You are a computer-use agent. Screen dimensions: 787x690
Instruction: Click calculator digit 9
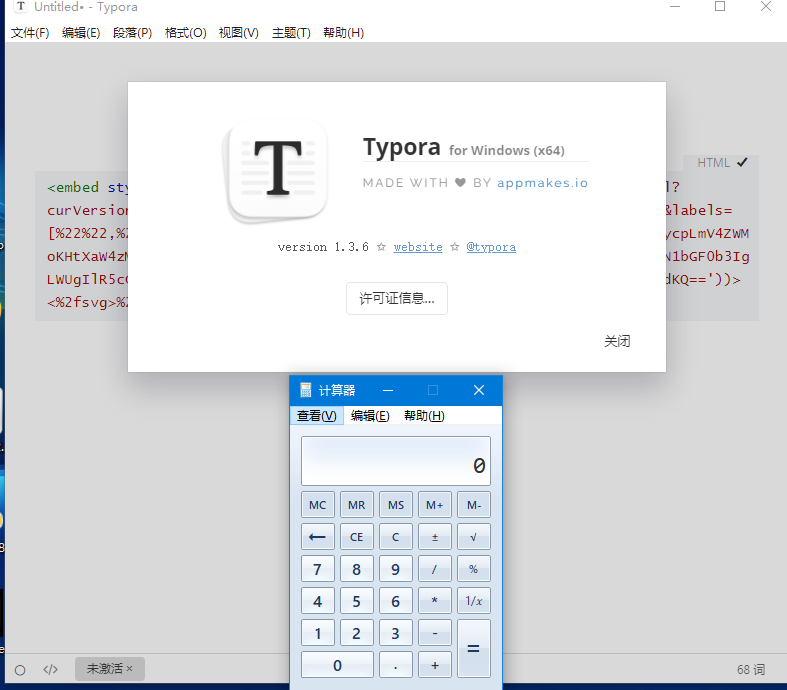pyautogui.click(x=396, y=569)
